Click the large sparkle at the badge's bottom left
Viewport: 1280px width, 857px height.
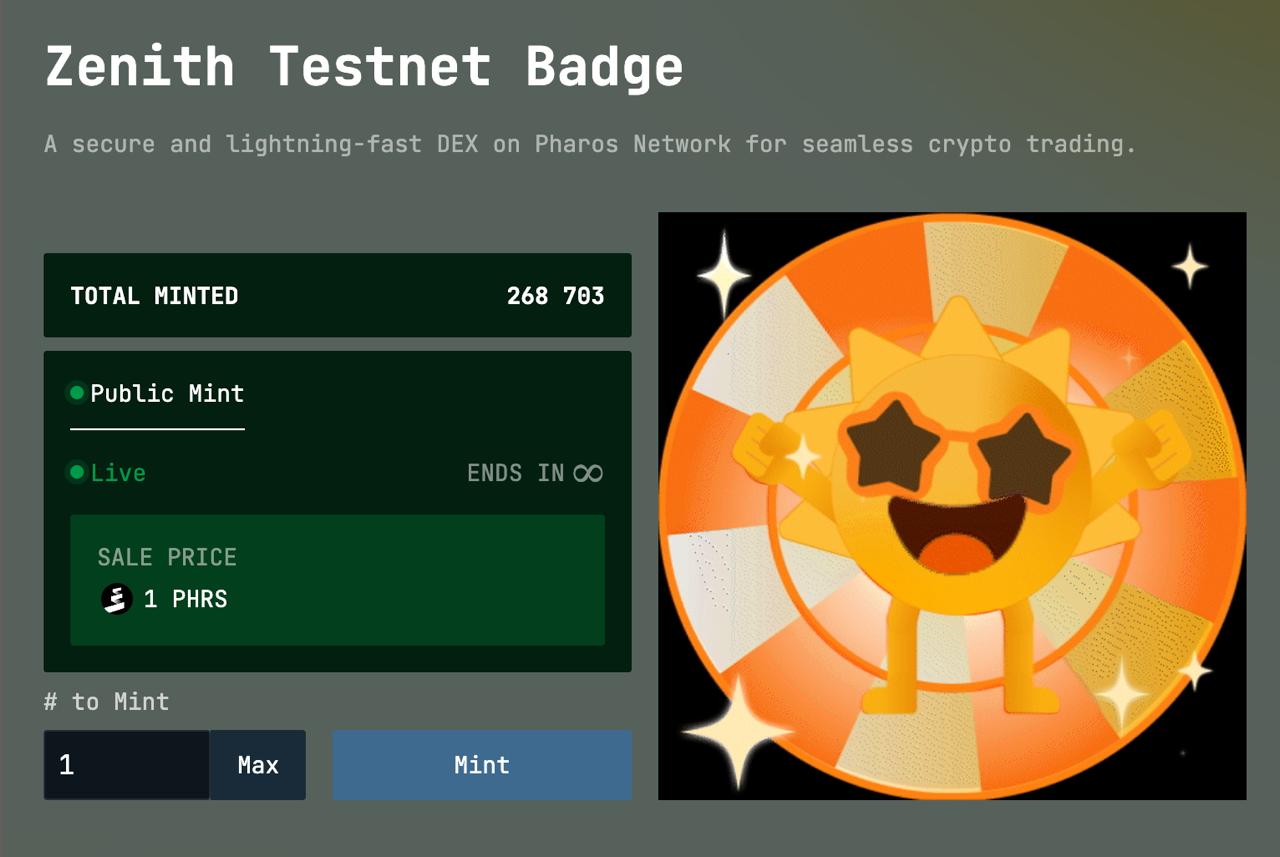[738, 731]
